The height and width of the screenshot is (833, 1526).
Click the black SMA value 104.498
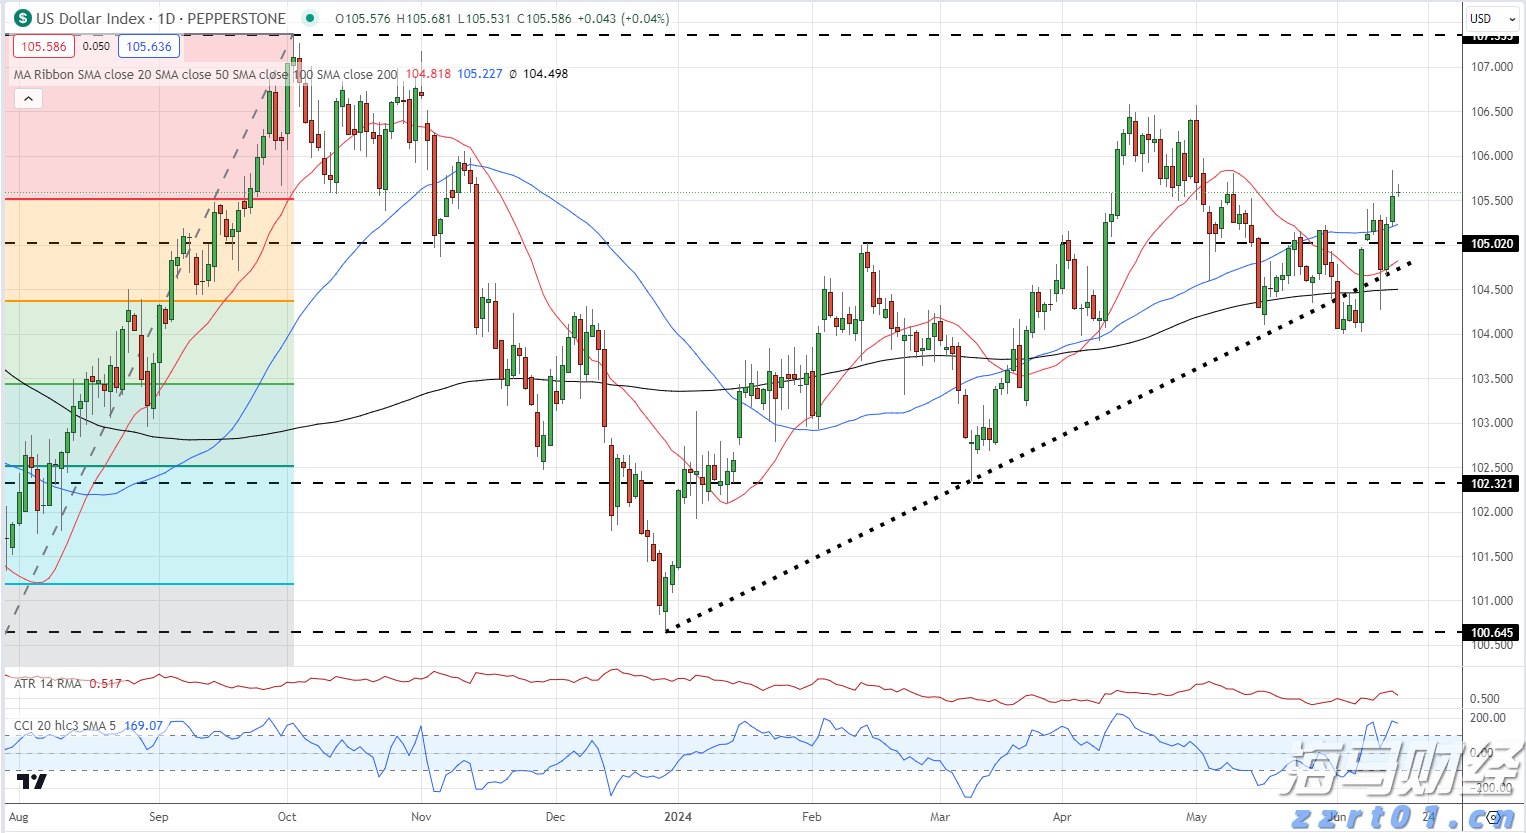545,74
